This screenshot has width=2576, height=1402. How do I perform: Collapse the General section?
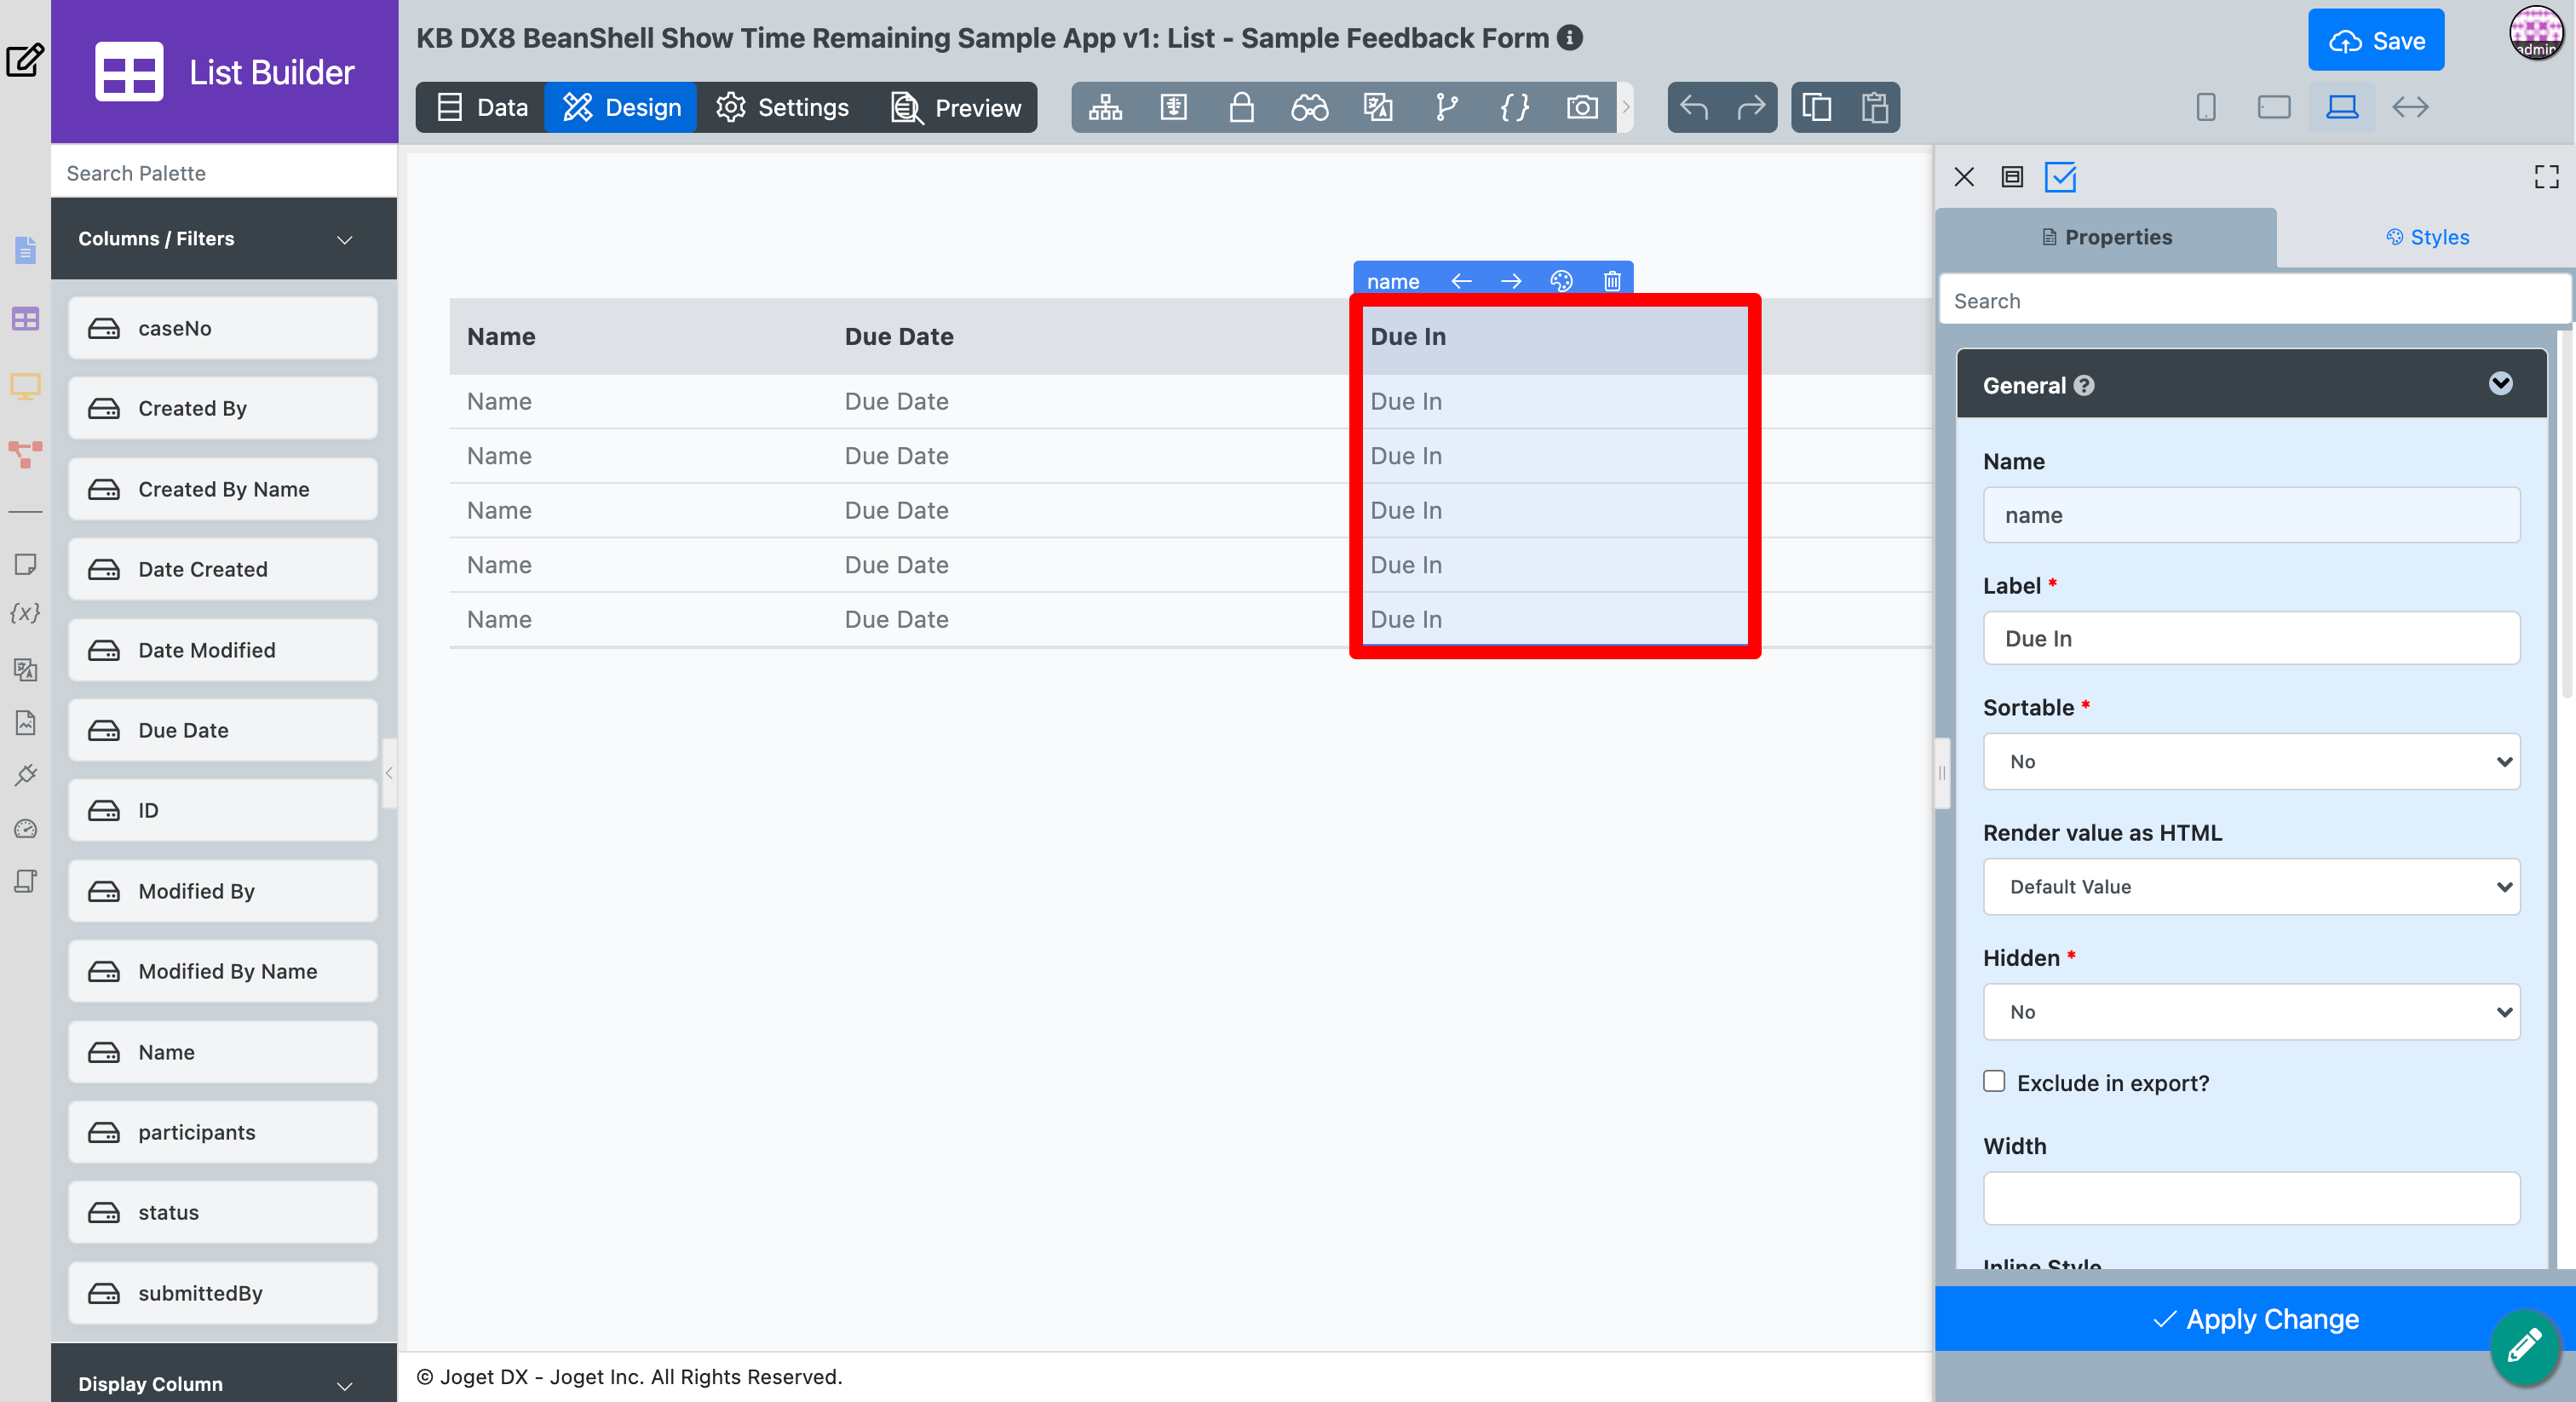pos(2500,384)
